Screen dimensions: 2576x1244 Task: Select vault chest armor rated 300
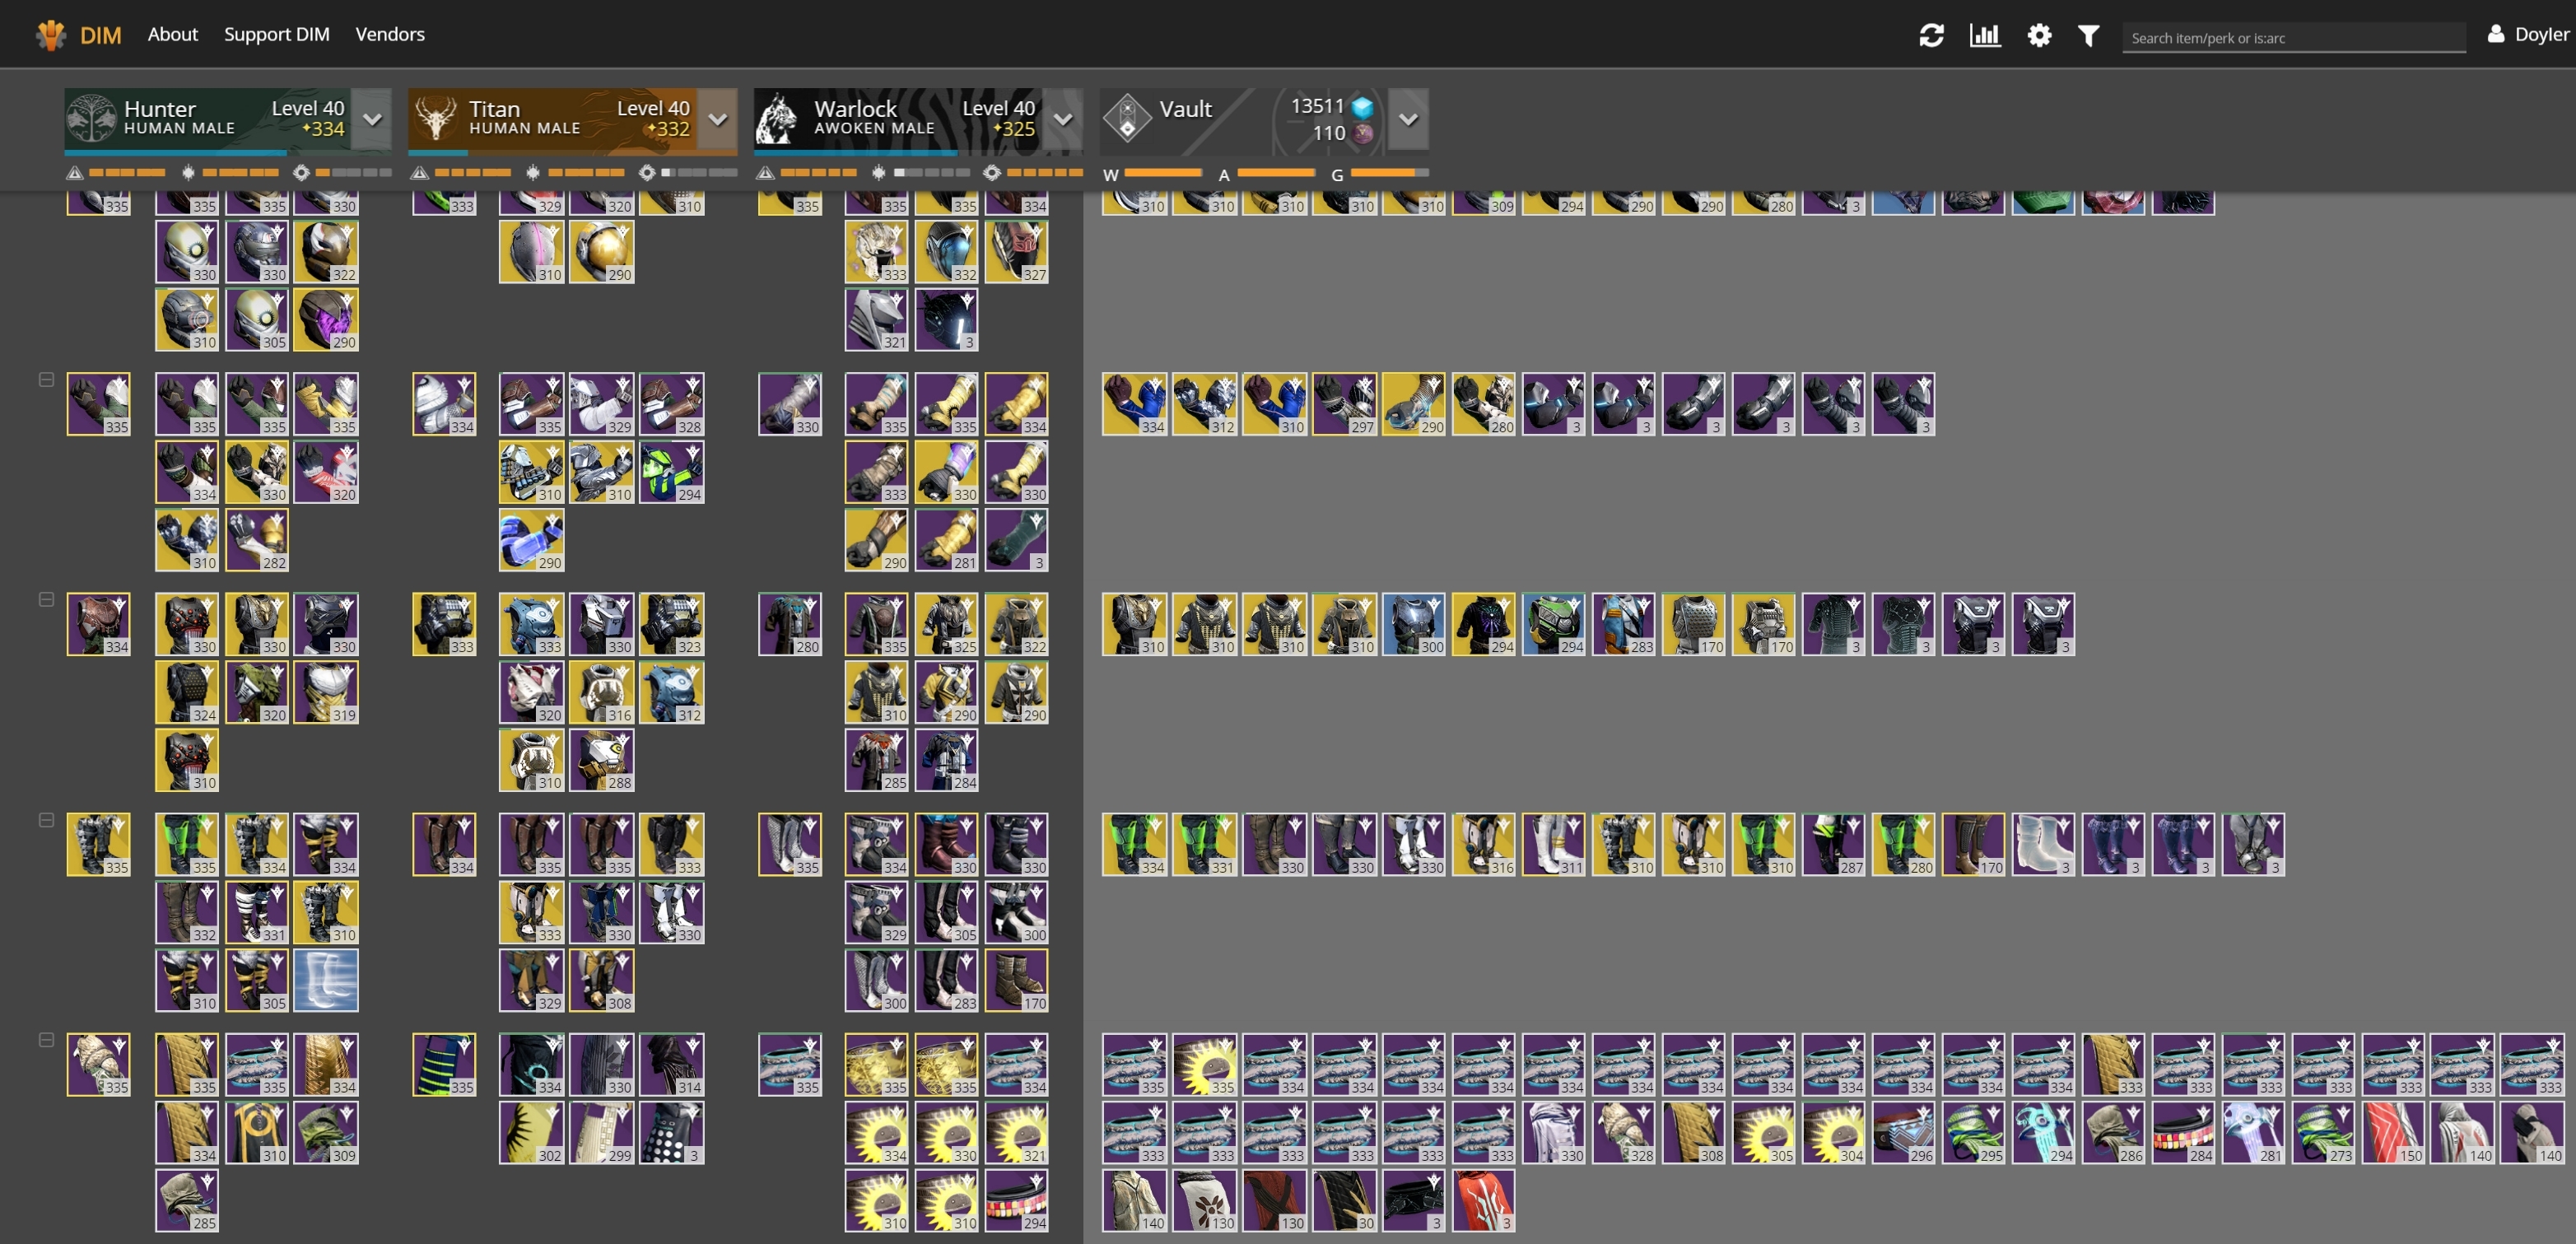click(1414, 624)
